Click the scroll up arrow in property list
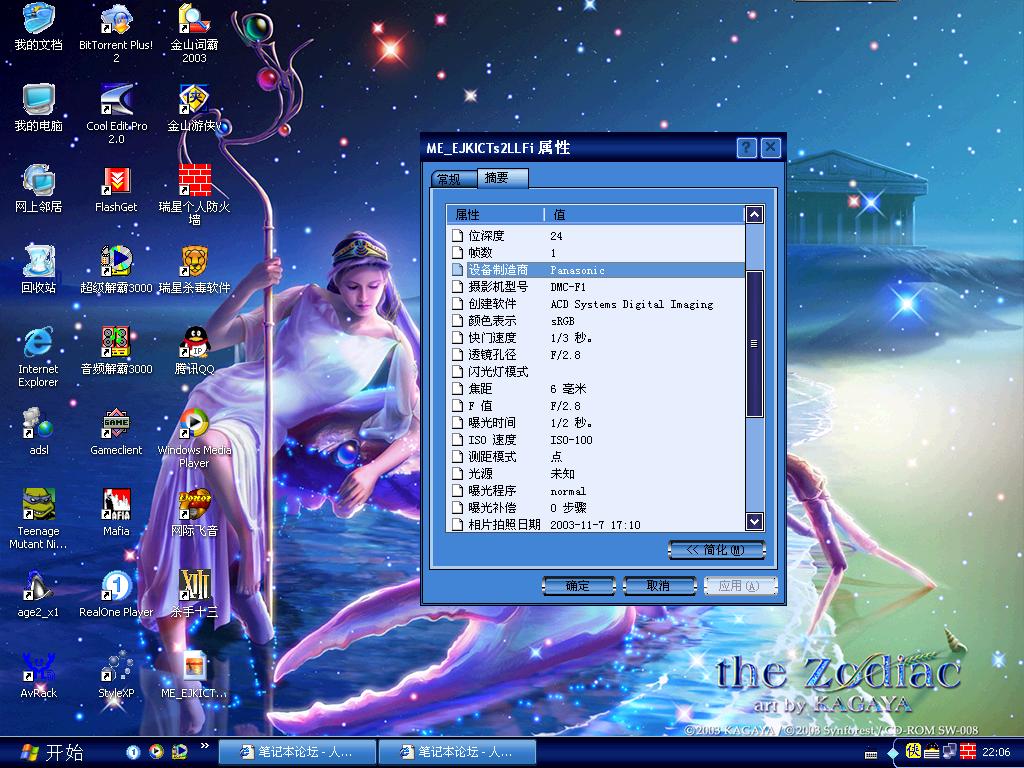The height and width of the screenshot is (768, 1024). point(754,214)
